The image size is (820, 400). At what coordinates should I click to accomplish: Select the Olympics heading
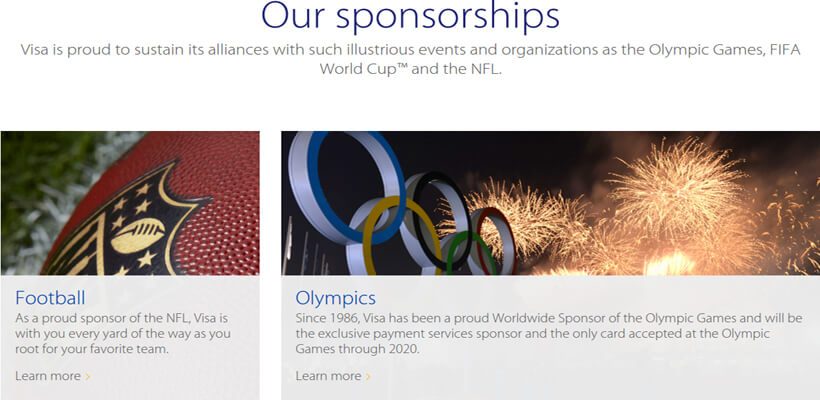pyautogui.click(x=335, y=298)
